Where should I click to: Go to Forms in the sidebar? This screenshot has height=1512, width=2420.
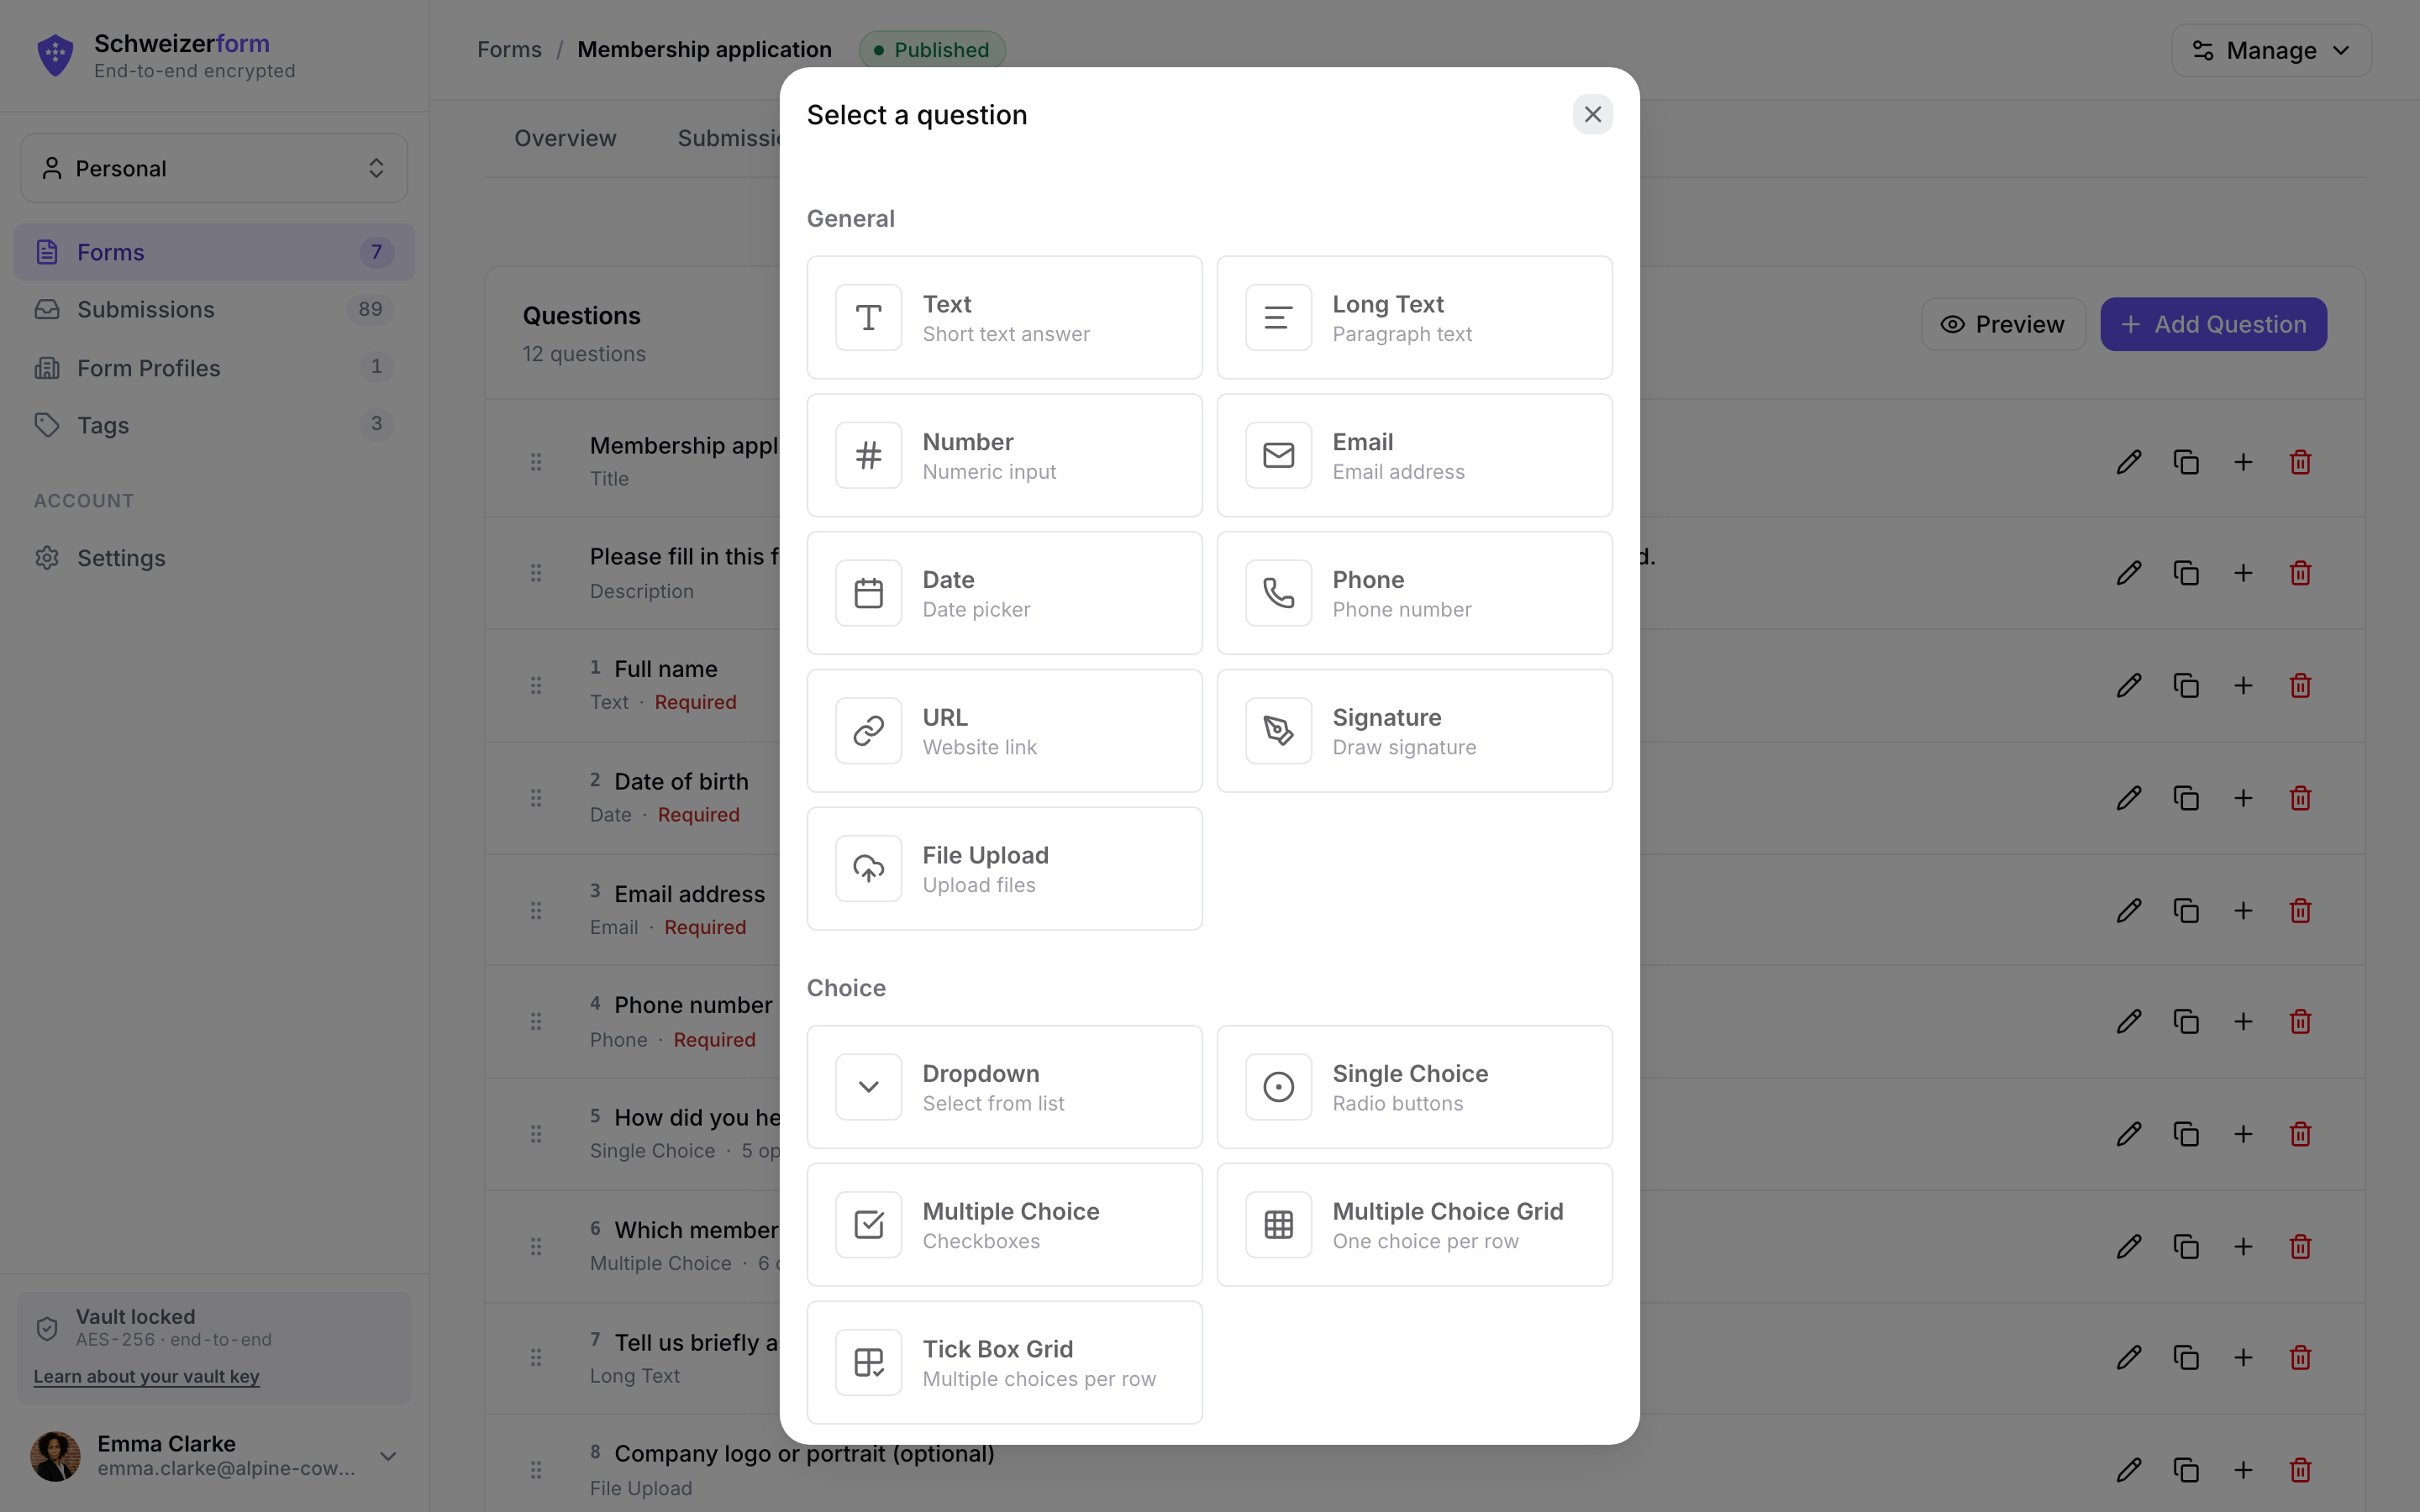tap(214, 252)
